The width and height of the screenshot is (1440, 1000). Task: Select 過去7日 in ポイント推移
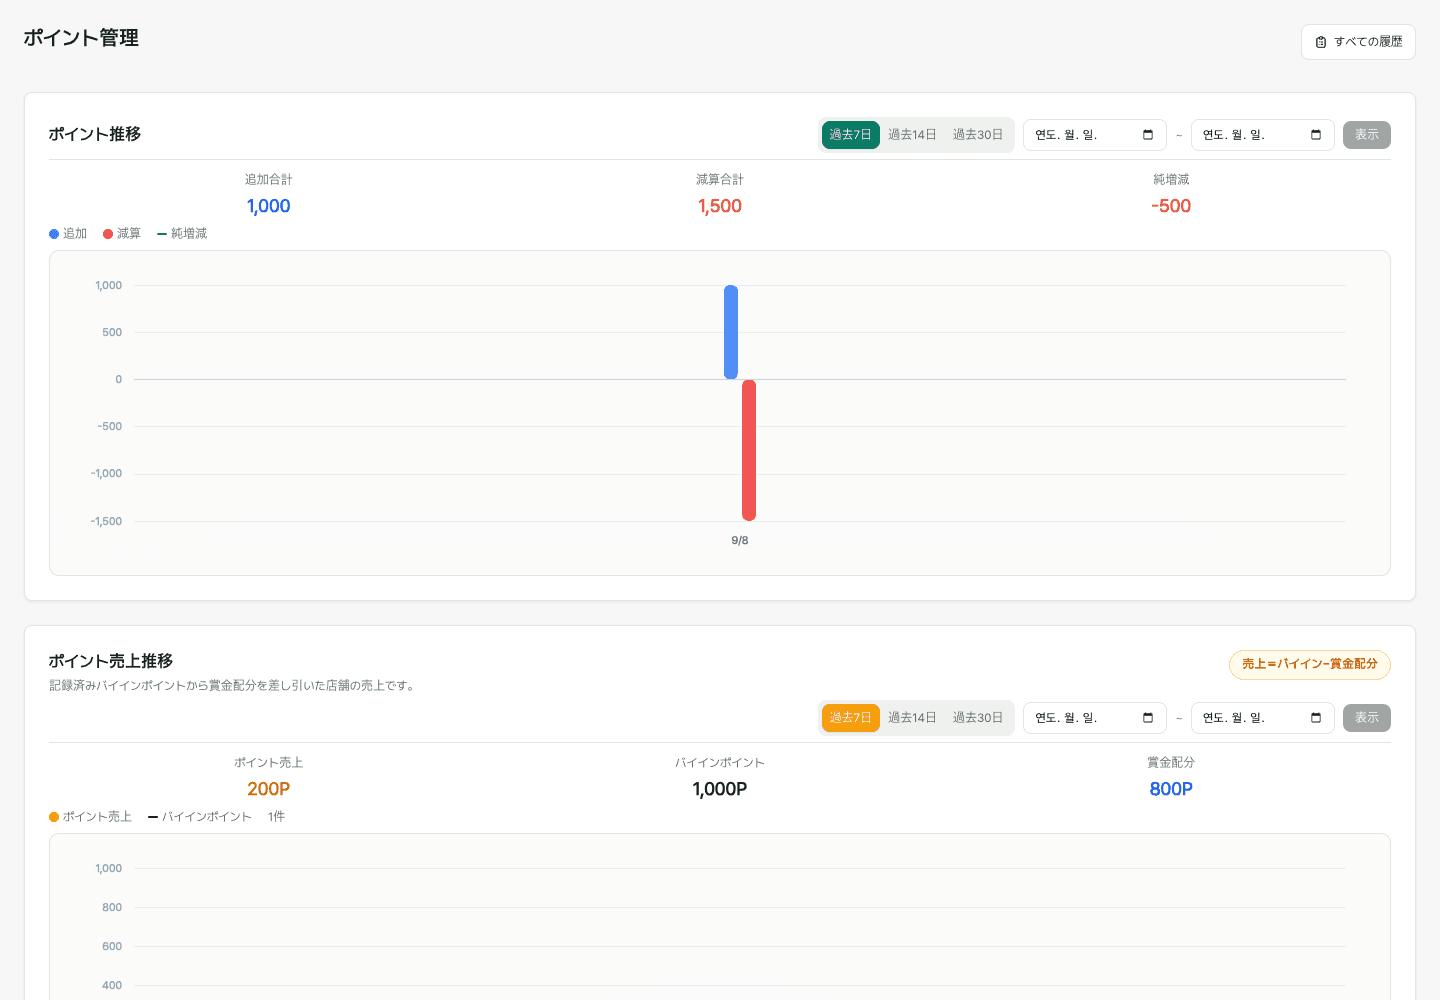850,135
